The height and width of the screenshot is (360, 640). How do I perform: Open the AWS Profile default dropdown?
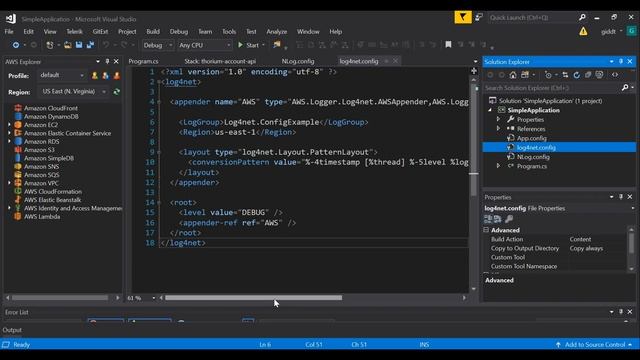coord(62,75)
